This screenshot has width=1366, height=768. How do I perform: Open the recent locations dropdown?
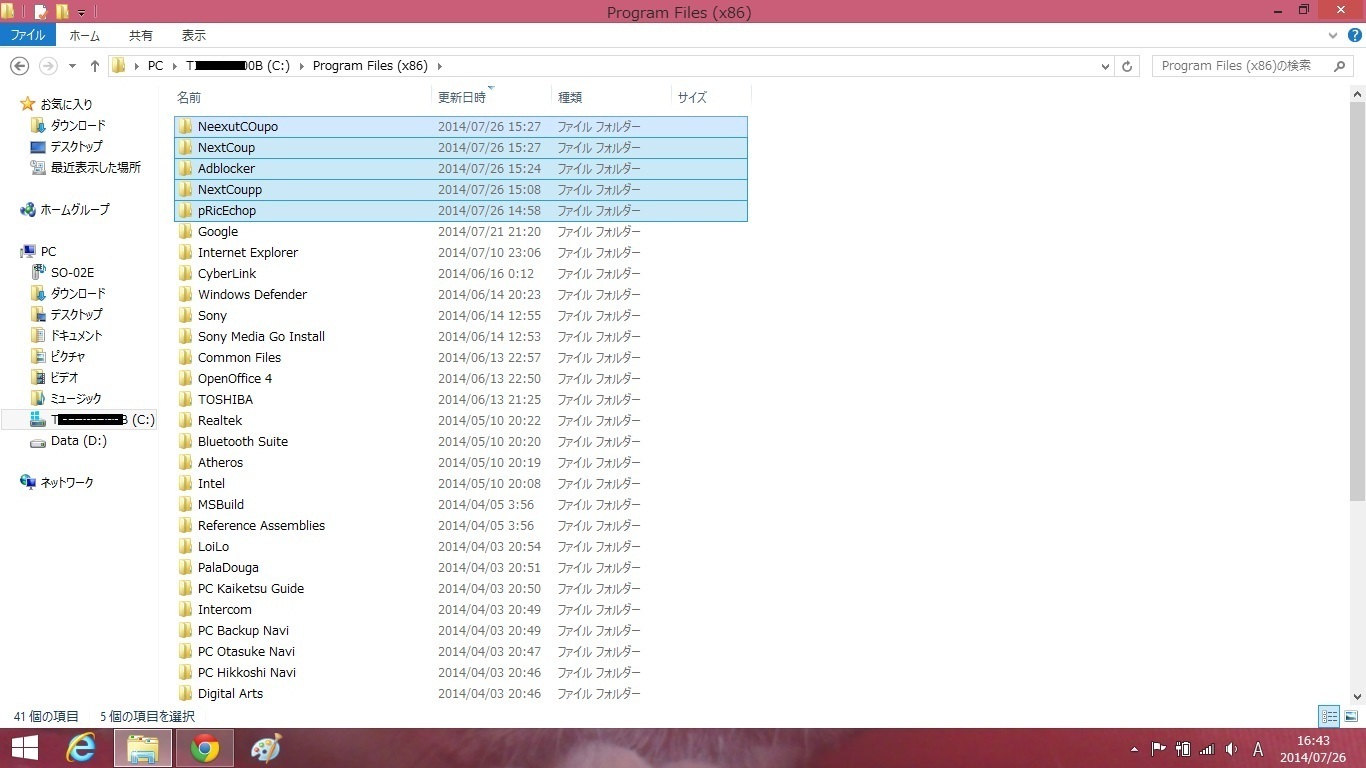tap(72, 66)
